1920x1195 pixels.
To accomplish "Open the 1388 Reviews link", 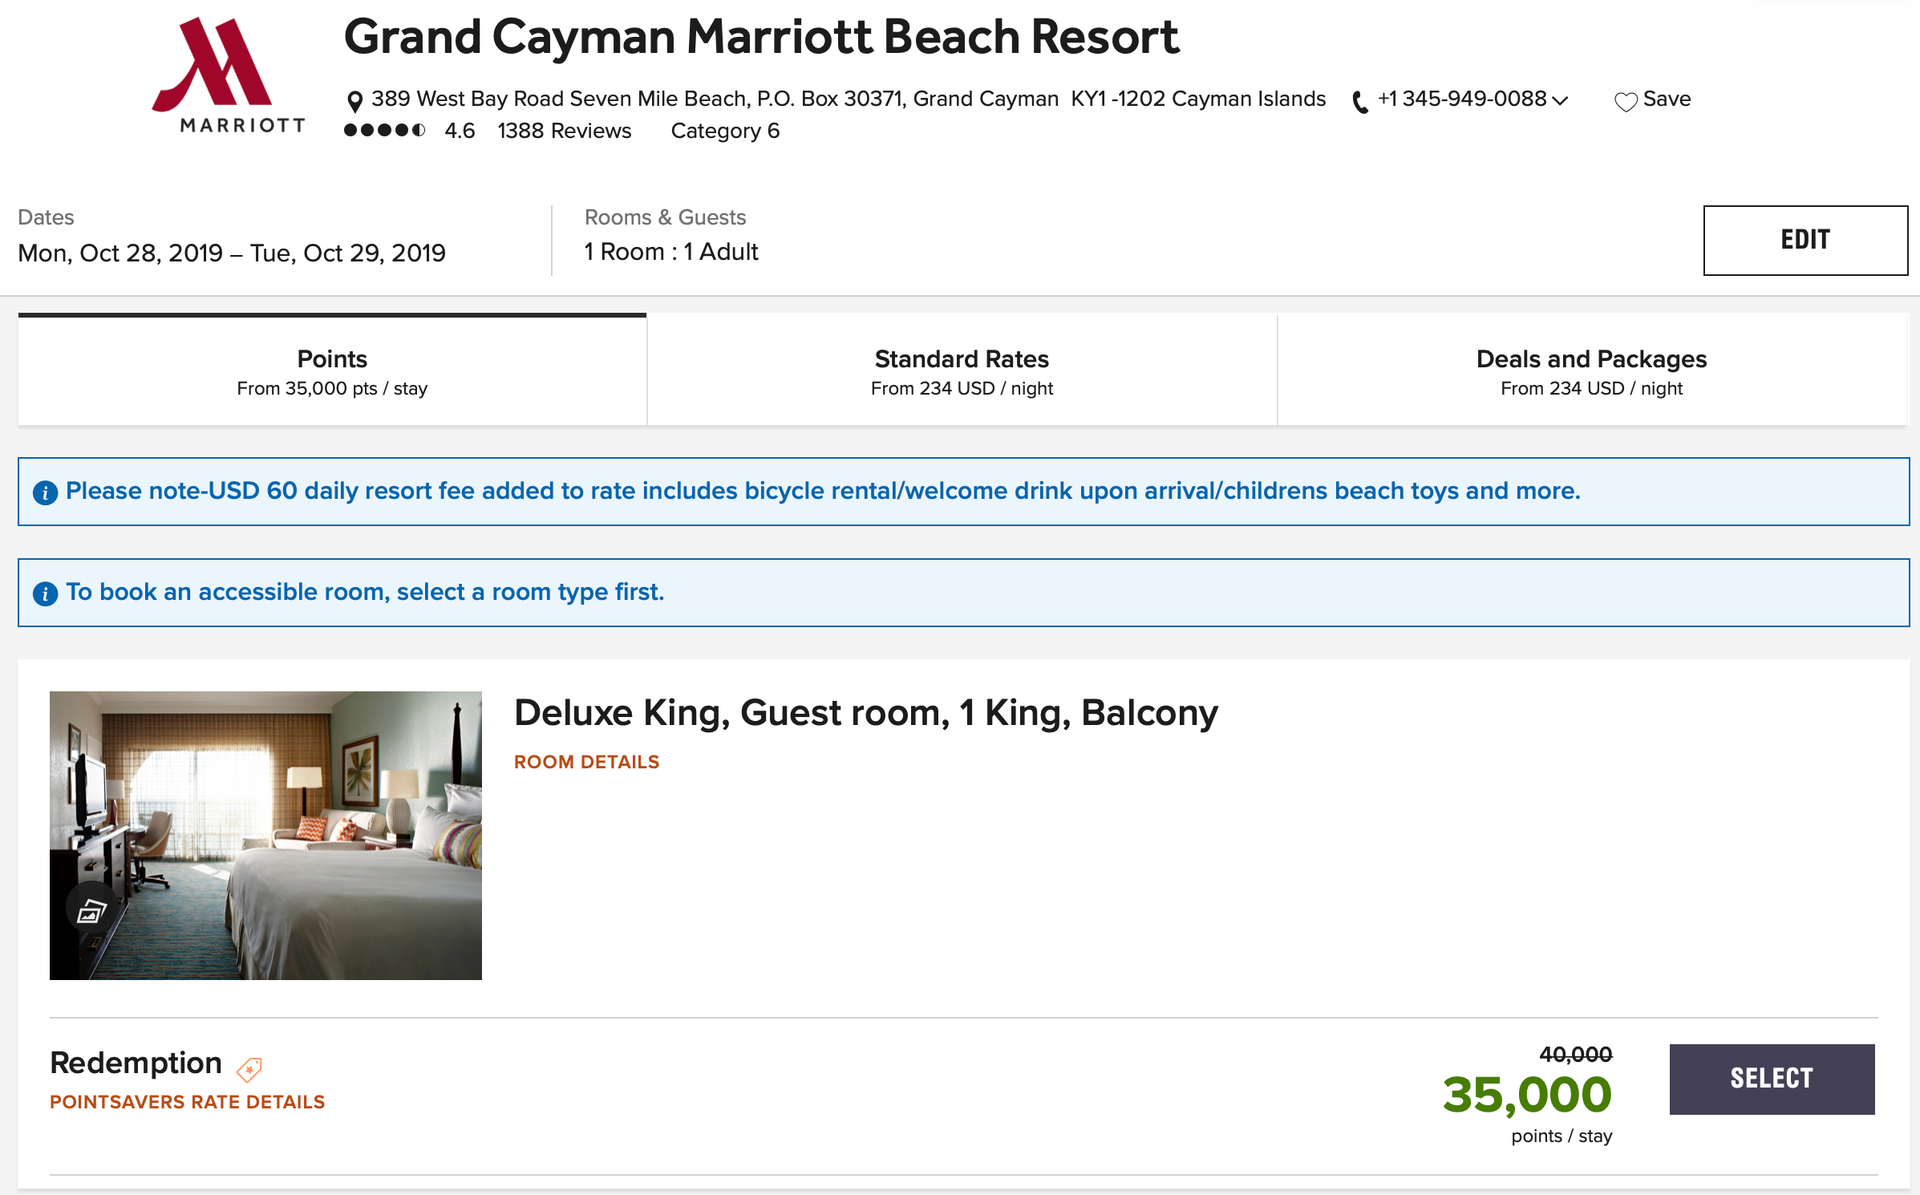I will (564, 130).
